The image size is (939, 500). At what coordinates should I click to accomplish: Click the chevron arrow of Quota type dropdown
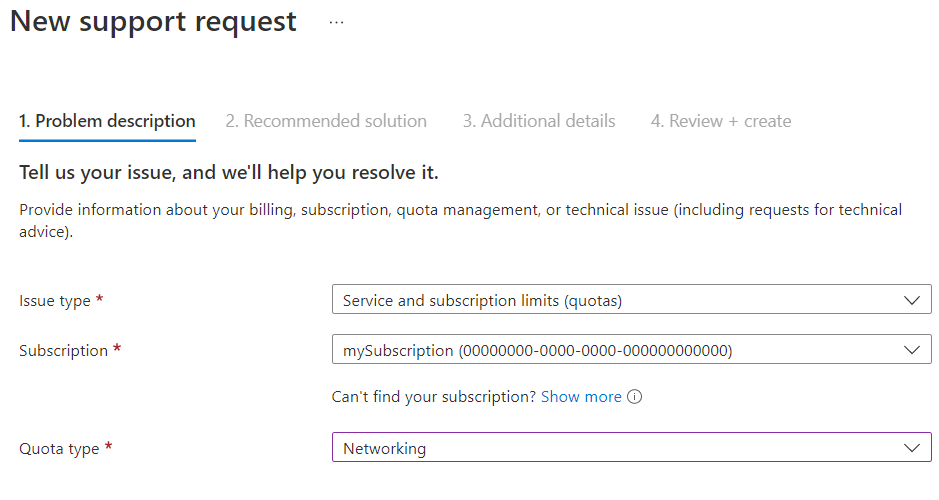910,448
